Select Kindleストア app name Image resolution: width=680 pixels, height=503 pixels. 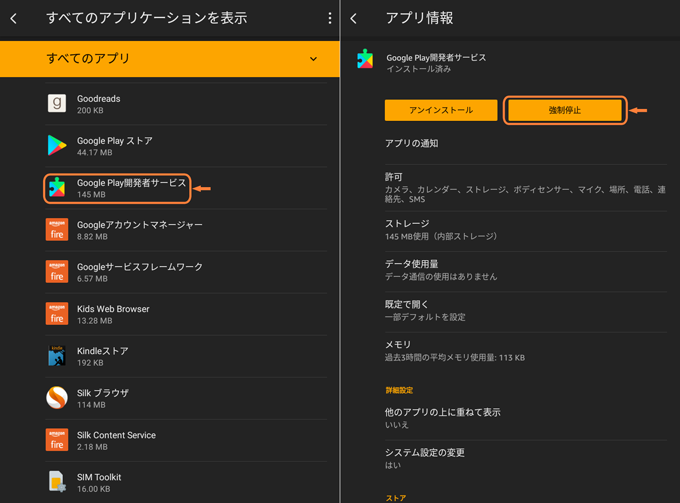tap(102, 351)
